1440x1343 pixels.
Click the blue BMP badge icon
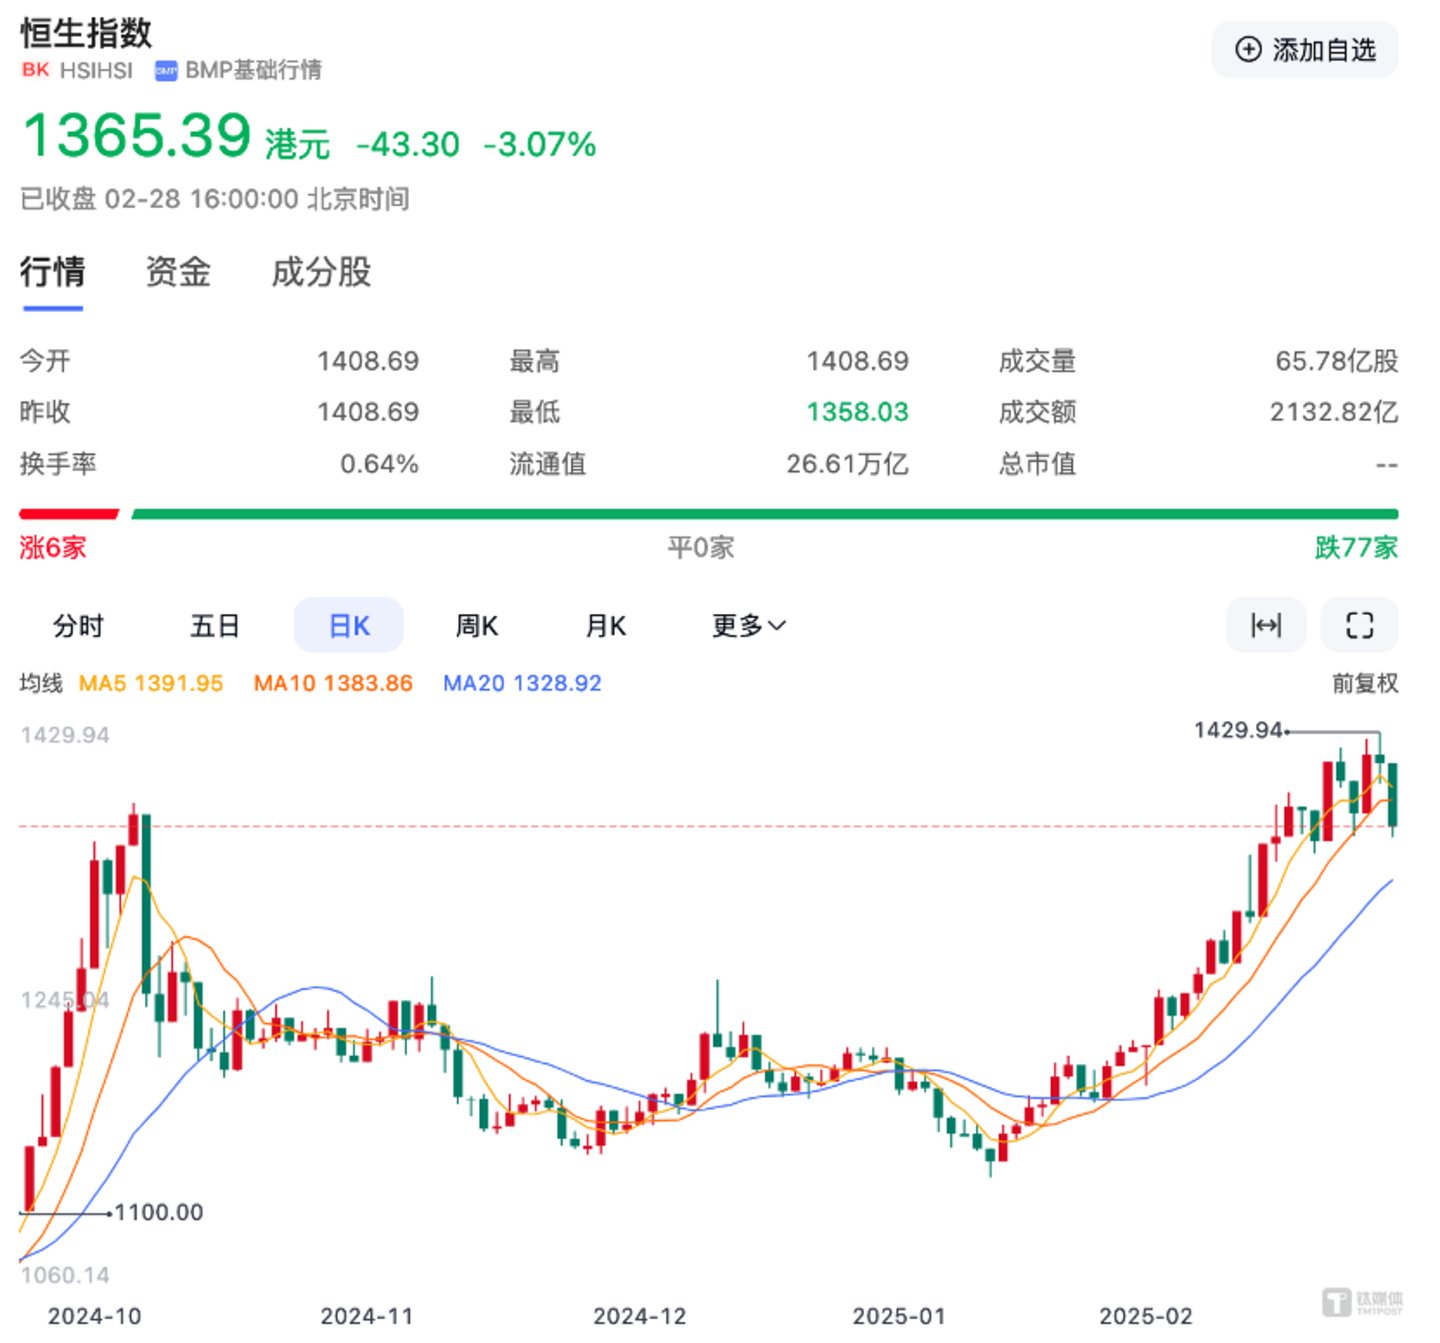click(x=166, y=70)
